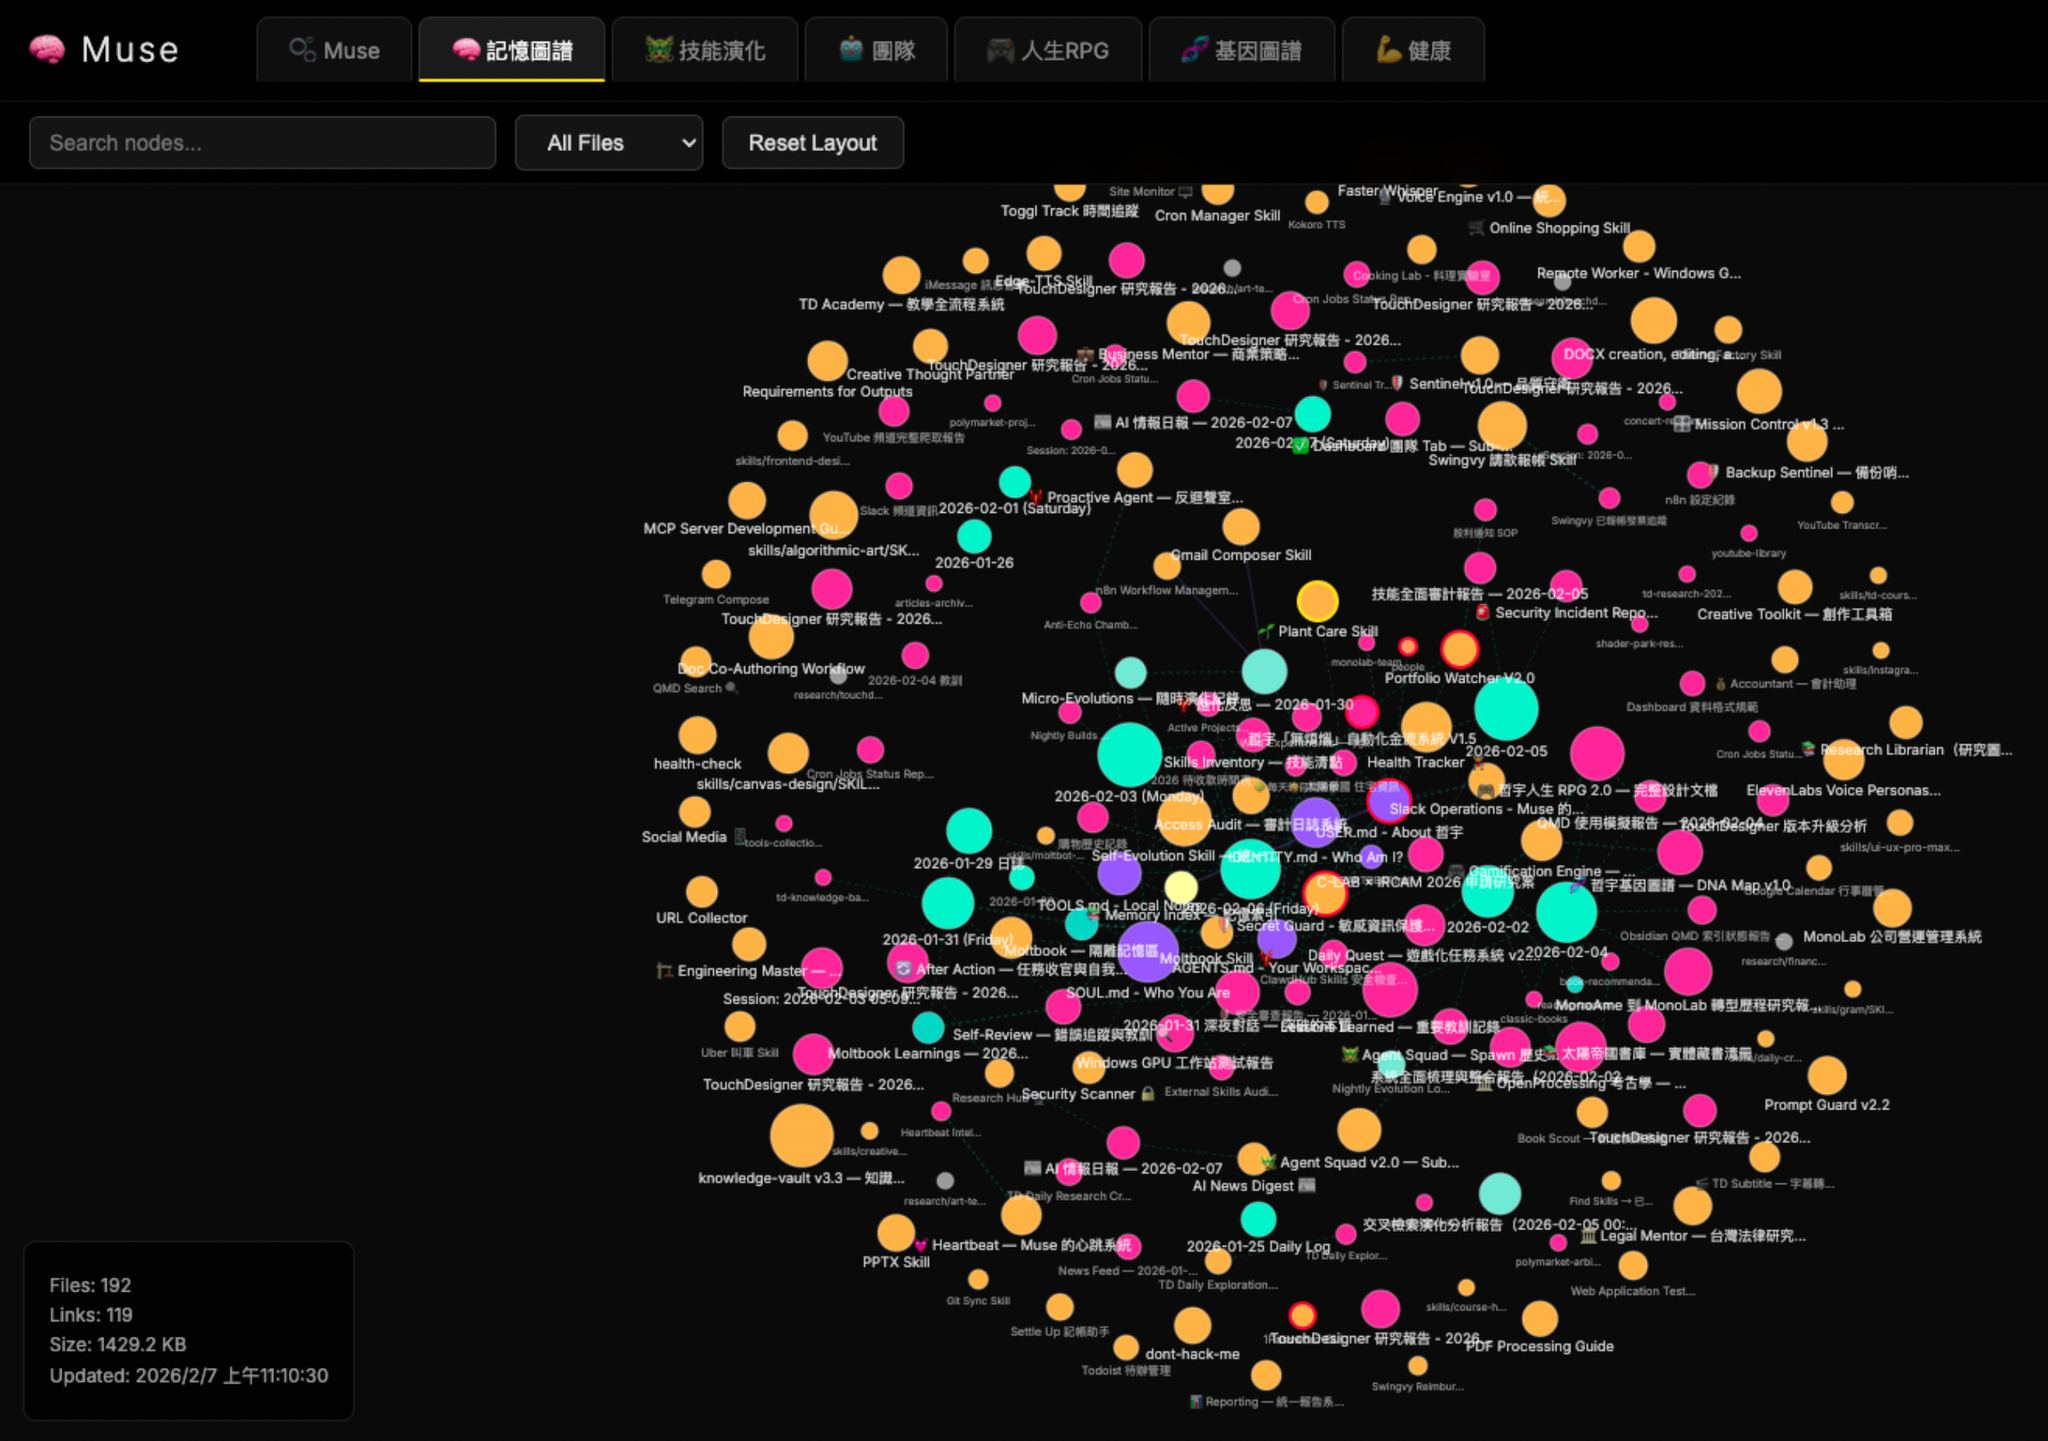2048x1441 pixels.
Task: Click the health-check orange node
Action: tap(697, 736)
